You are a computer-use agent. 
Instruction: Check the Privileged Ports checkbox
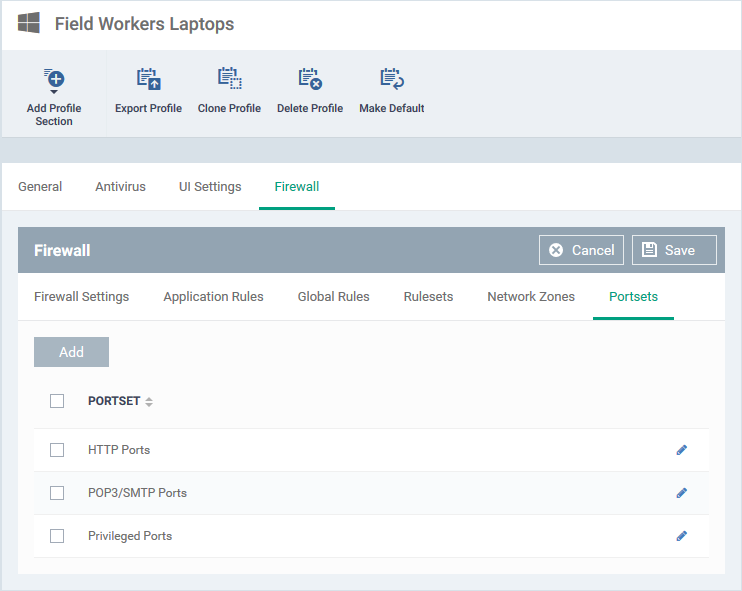(57, 536)
